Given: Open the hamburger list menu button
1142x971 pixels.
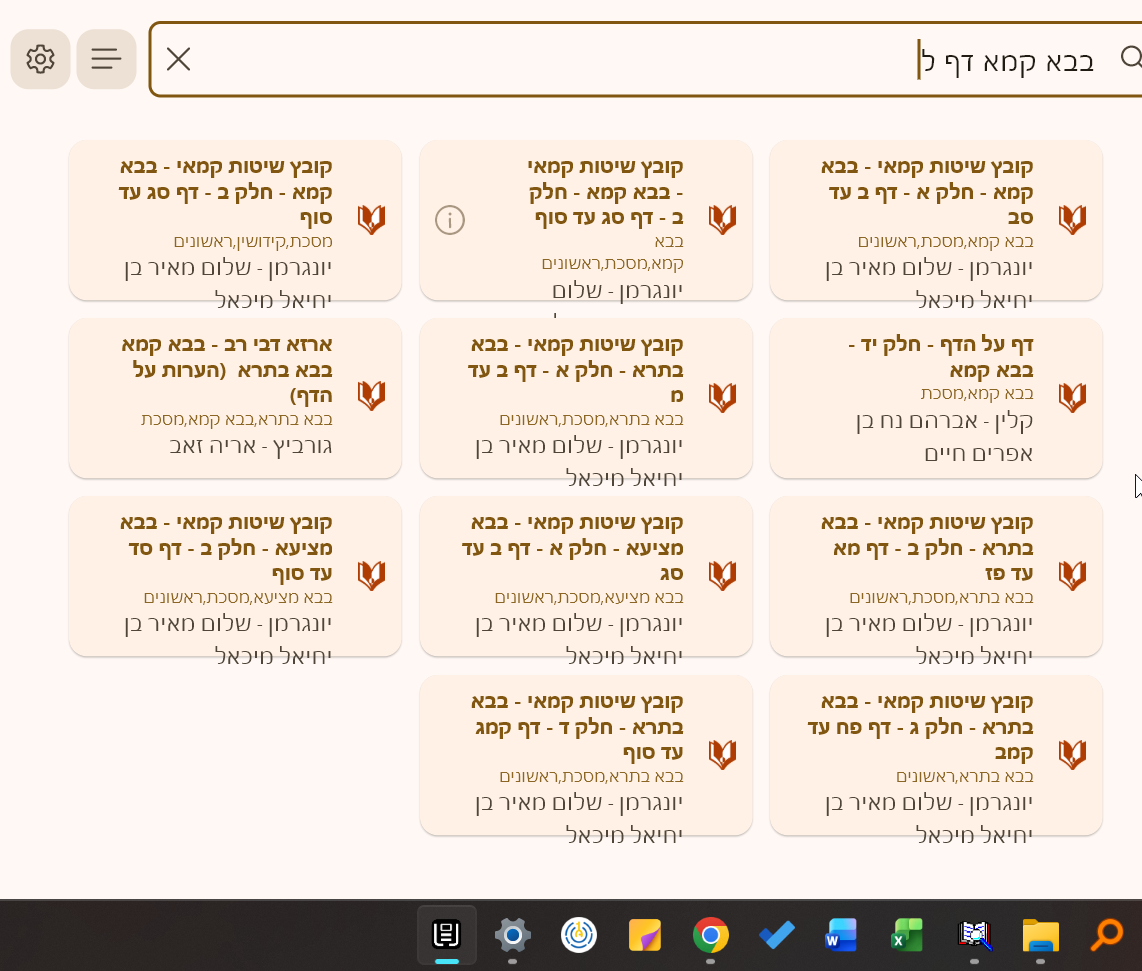Looking at the screenshot, I should (x=106, y=59).
